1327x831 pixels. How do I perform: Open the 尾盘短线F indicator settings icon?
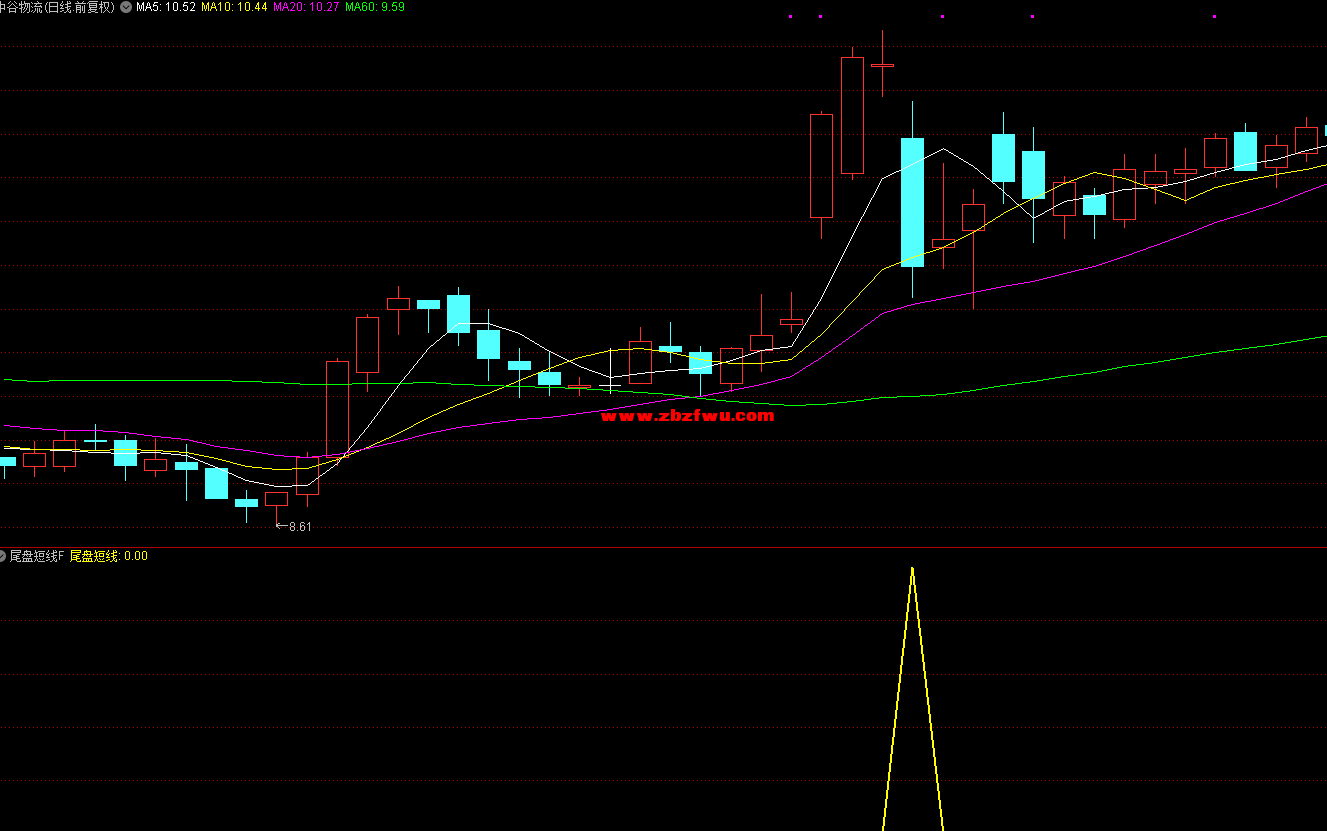click(x=3, y=555)
